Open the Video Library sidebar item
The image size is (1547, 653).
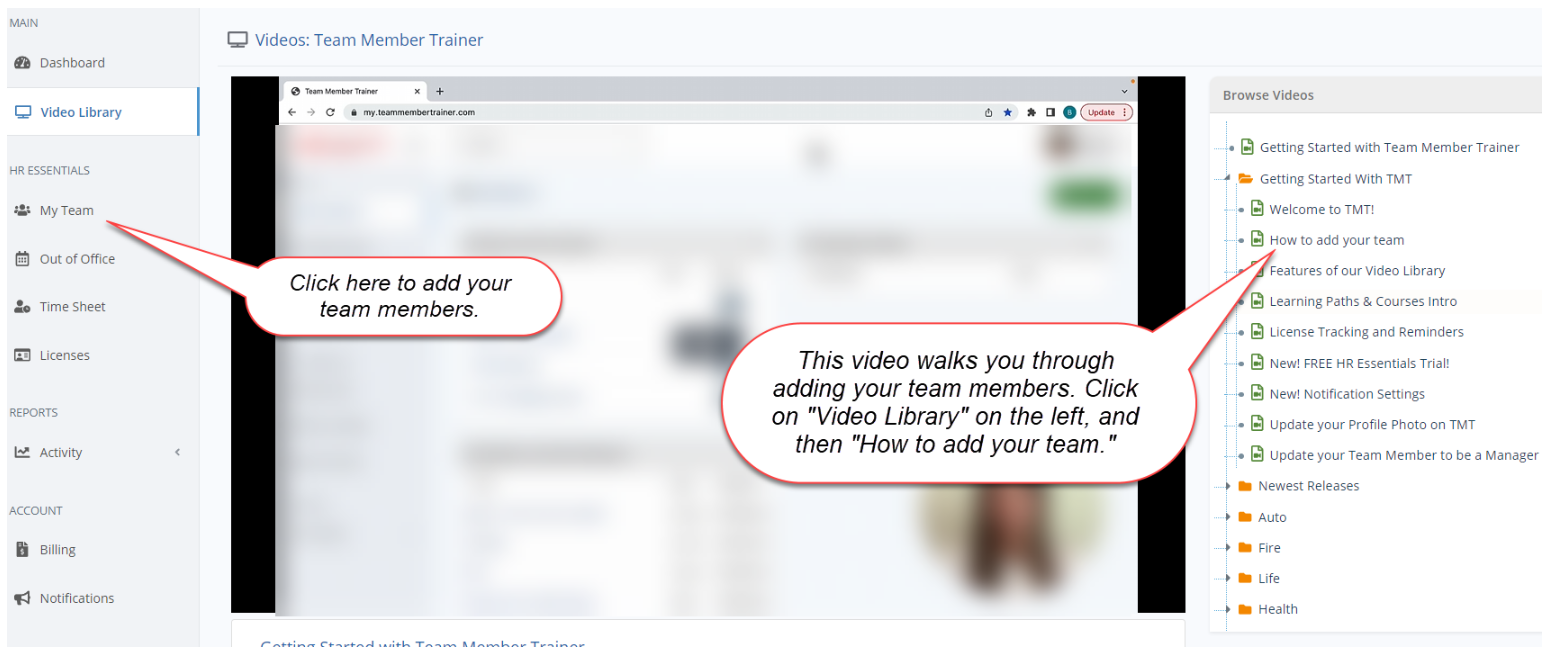pyautogui.click(x=80, y=112)
